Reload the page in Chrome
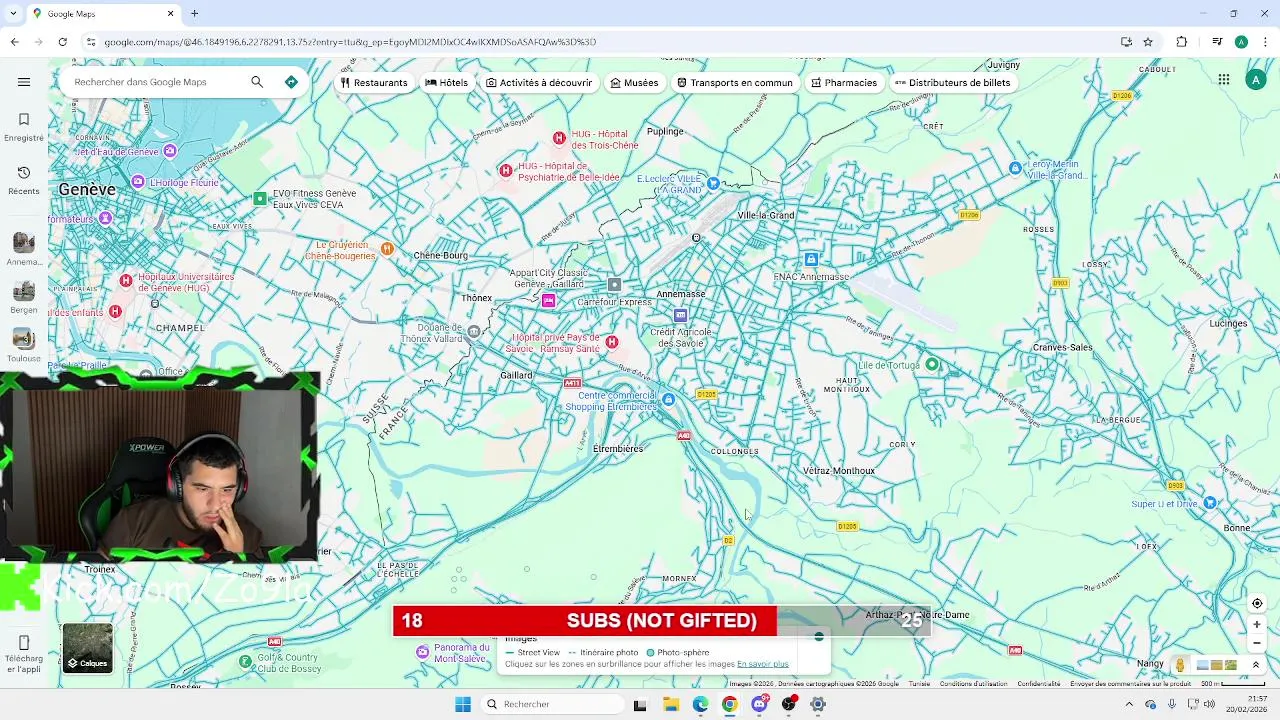The height and width of the screenshot is (720, 1280). (62, 42)
